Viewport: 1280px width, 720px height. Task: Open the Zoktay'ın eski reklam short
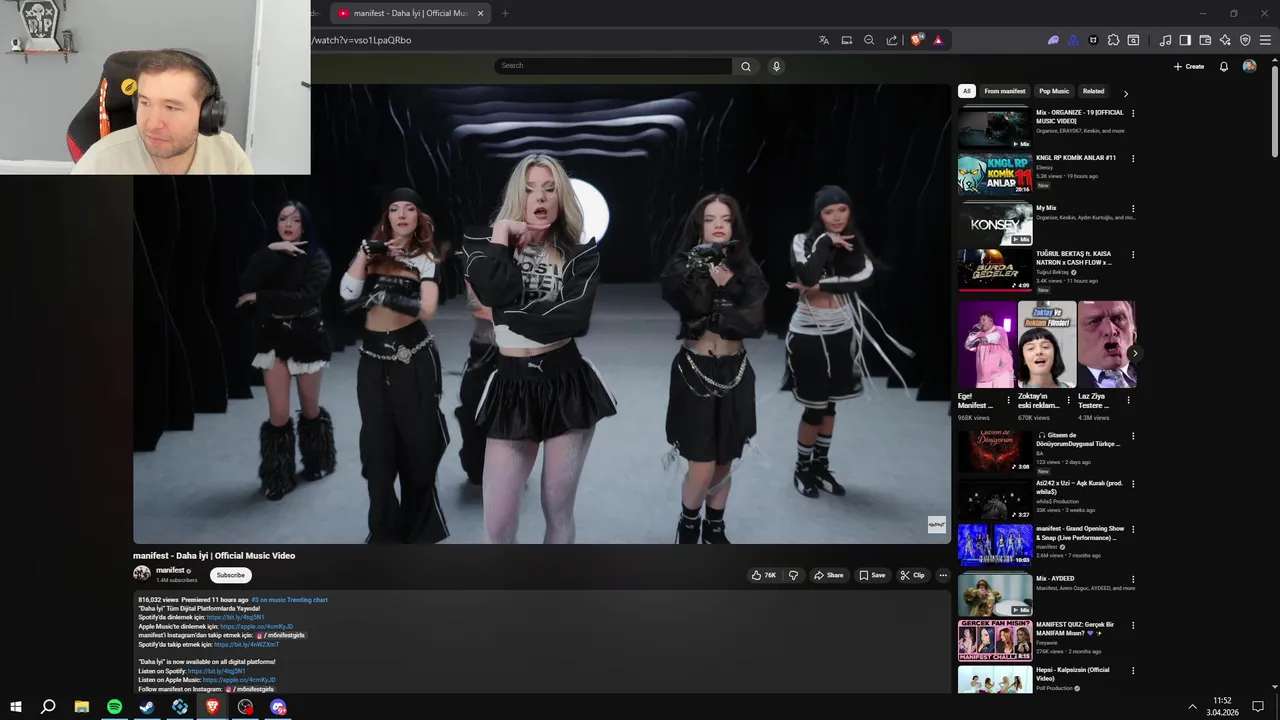pos(1047,344)
